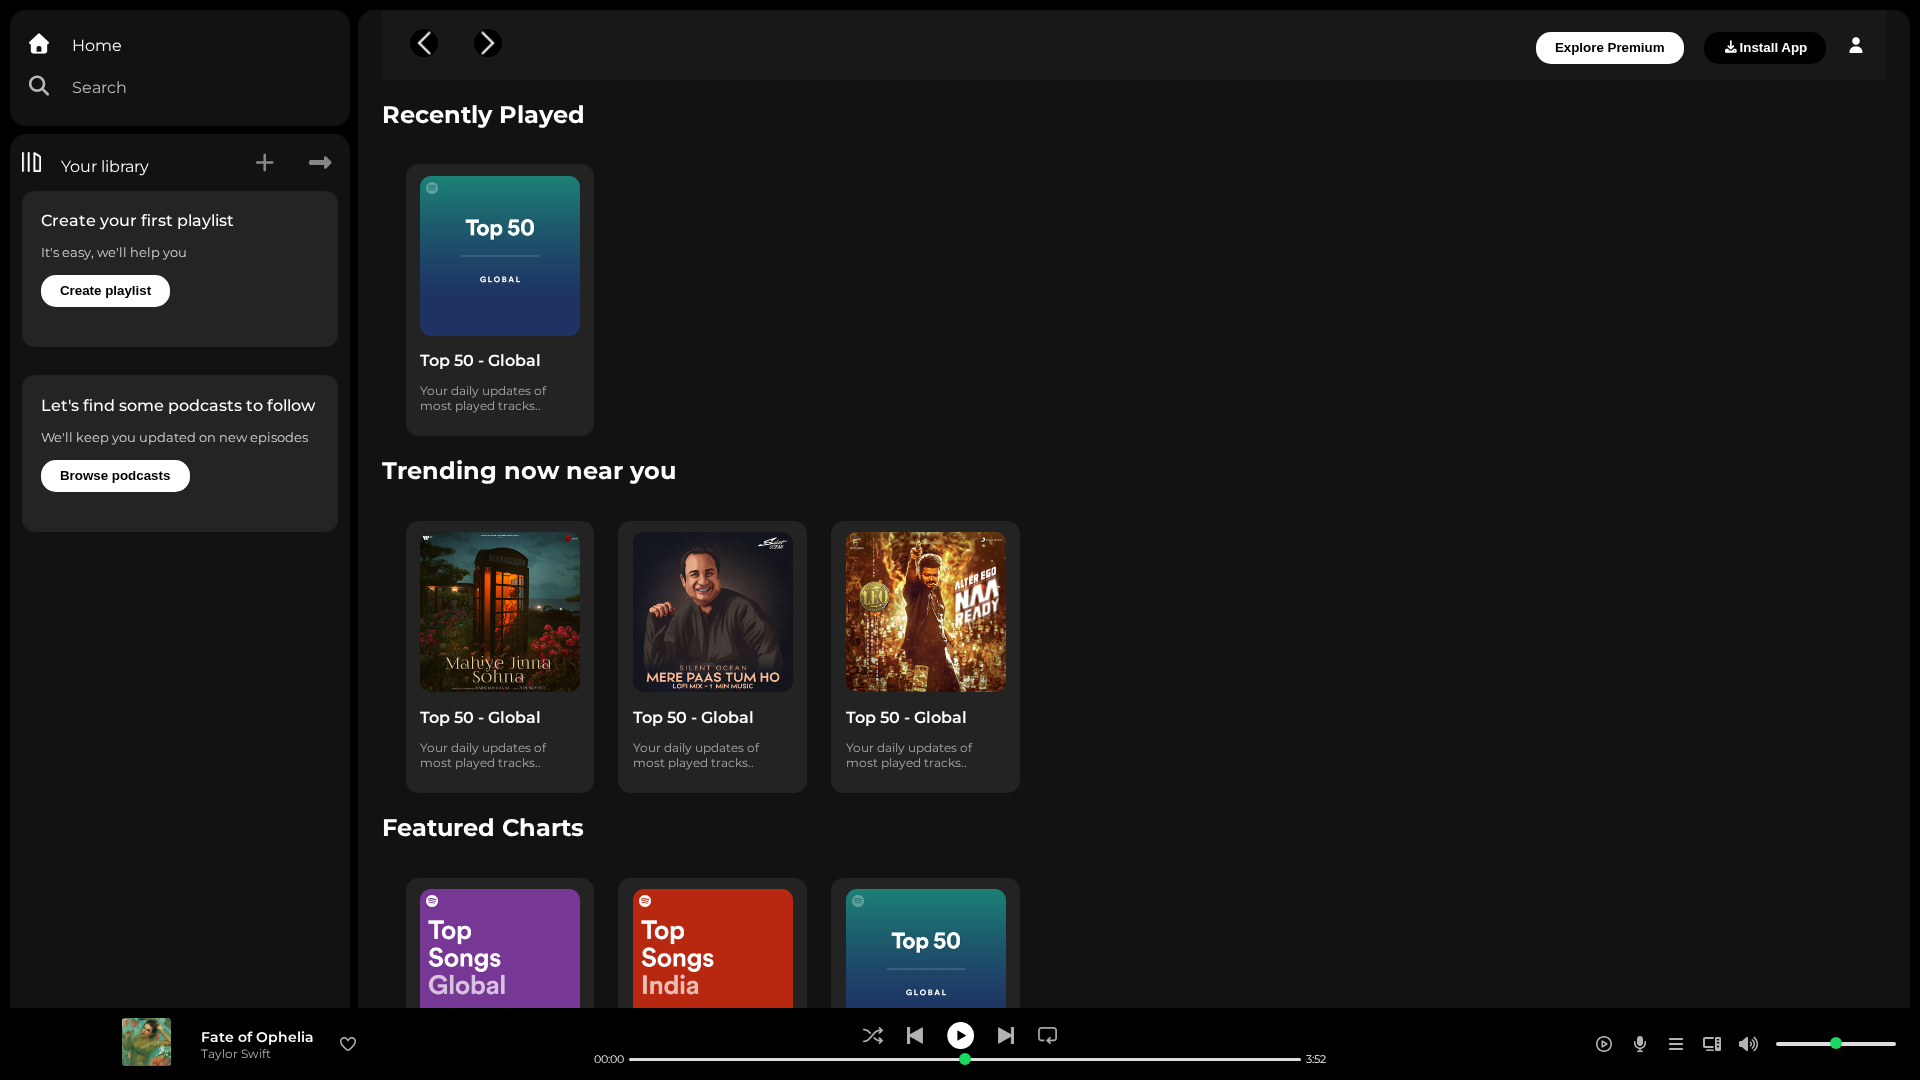This screenshot has width=1920, height=1080.
Task: Open the Naa Ready album card
Action: pos(925,657)
